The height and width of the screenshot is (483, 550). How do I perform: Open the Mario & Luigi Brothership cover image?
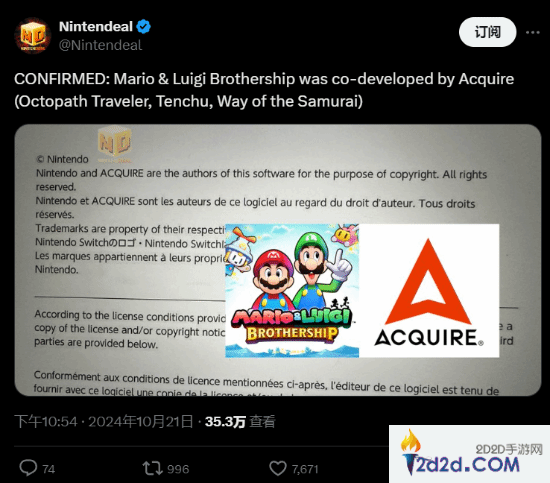(x=292, y=290)
